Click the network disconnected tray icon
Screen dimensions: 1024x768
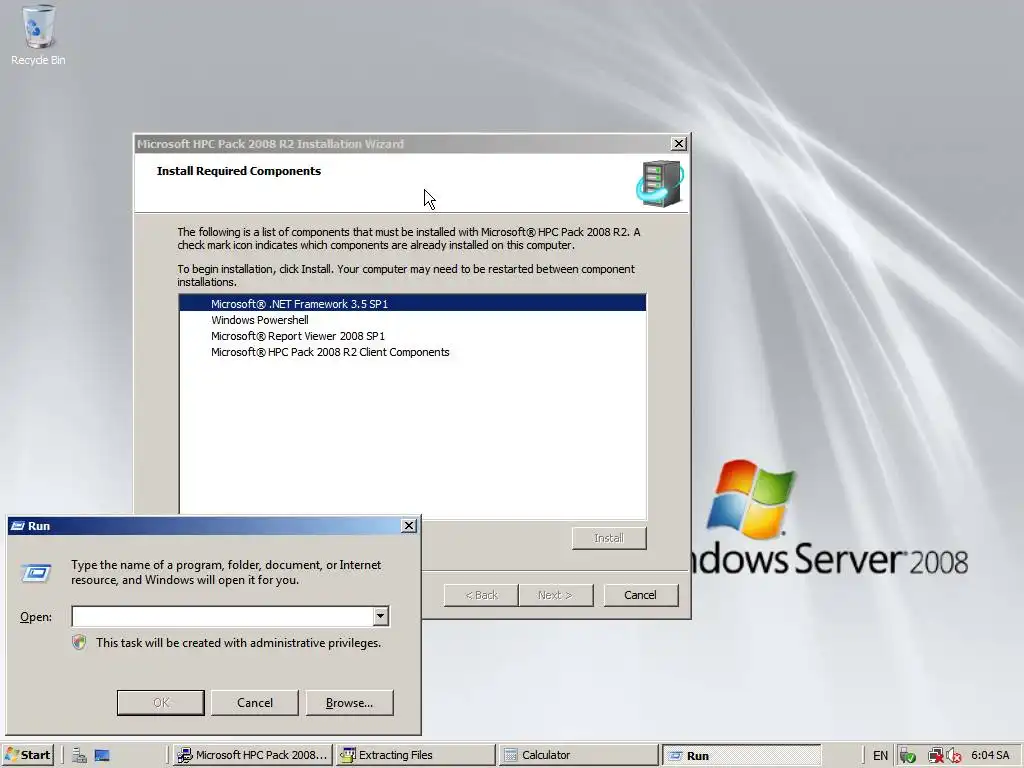[x=935, y=756]
